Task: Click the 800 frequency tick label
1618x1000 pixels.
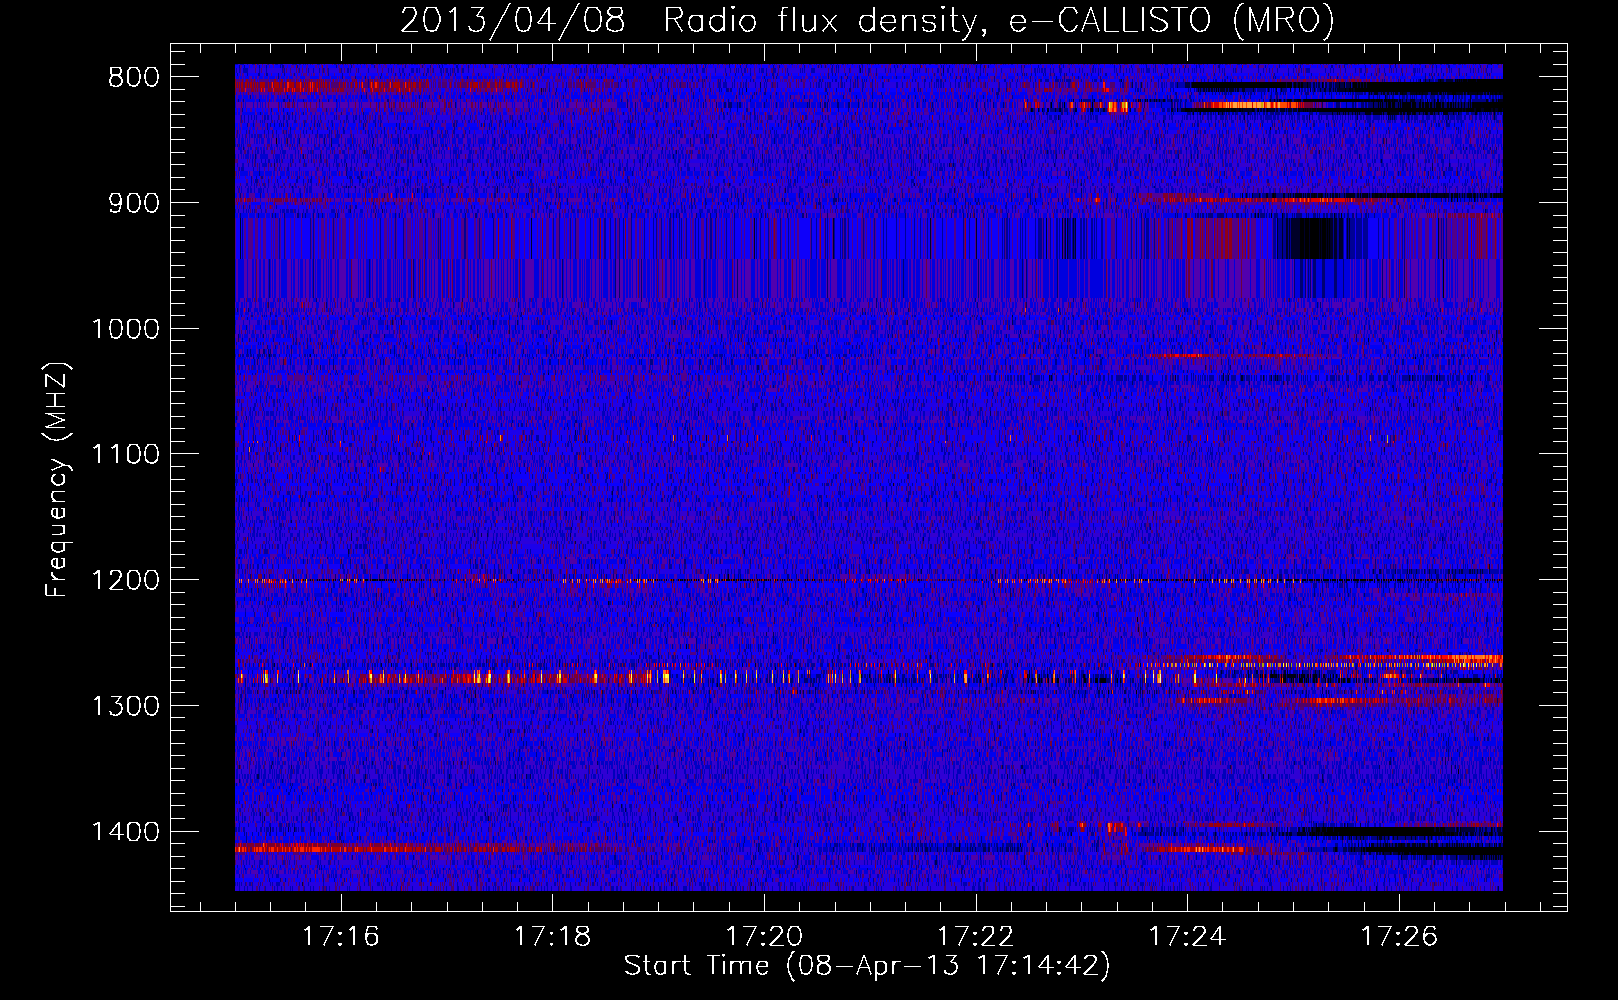Action: 133,78
